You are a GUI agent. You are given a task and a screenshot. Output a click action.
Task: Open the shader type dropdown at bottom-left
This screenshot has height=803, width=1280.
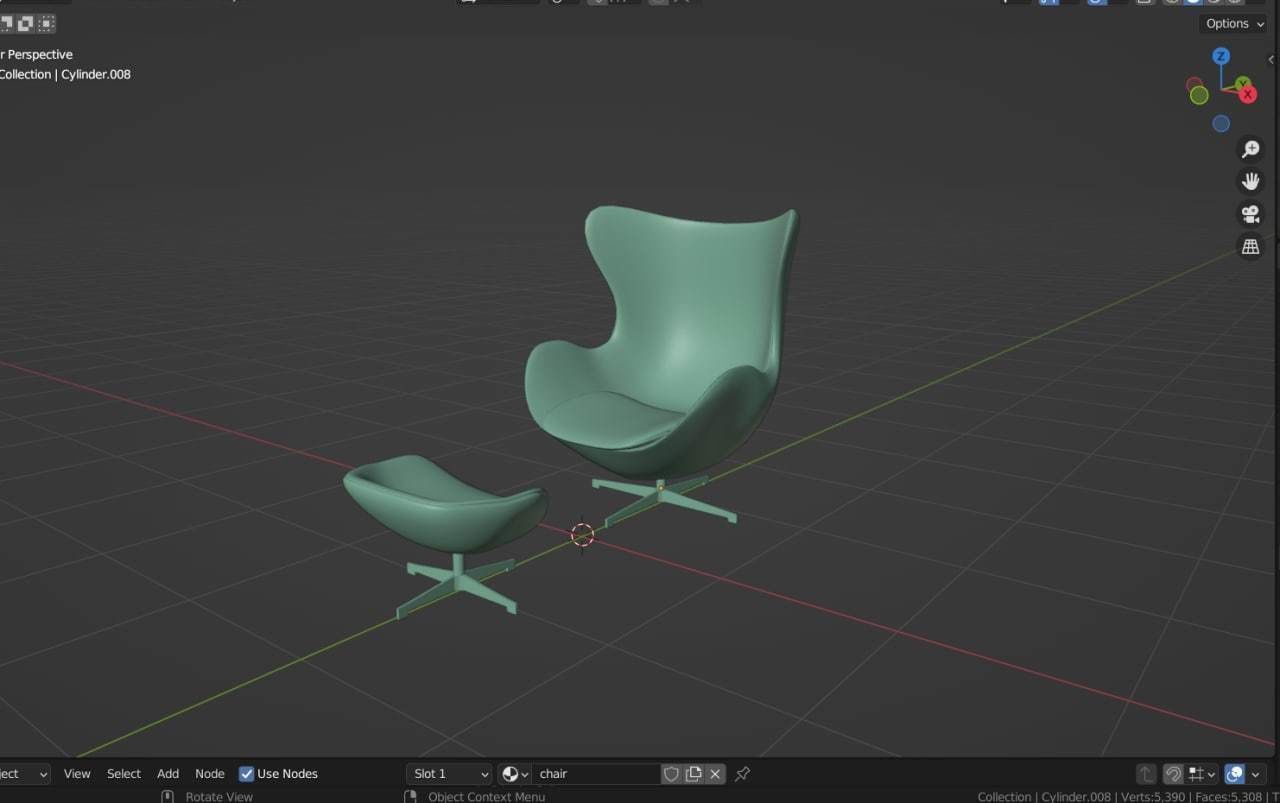click(24, 774)
